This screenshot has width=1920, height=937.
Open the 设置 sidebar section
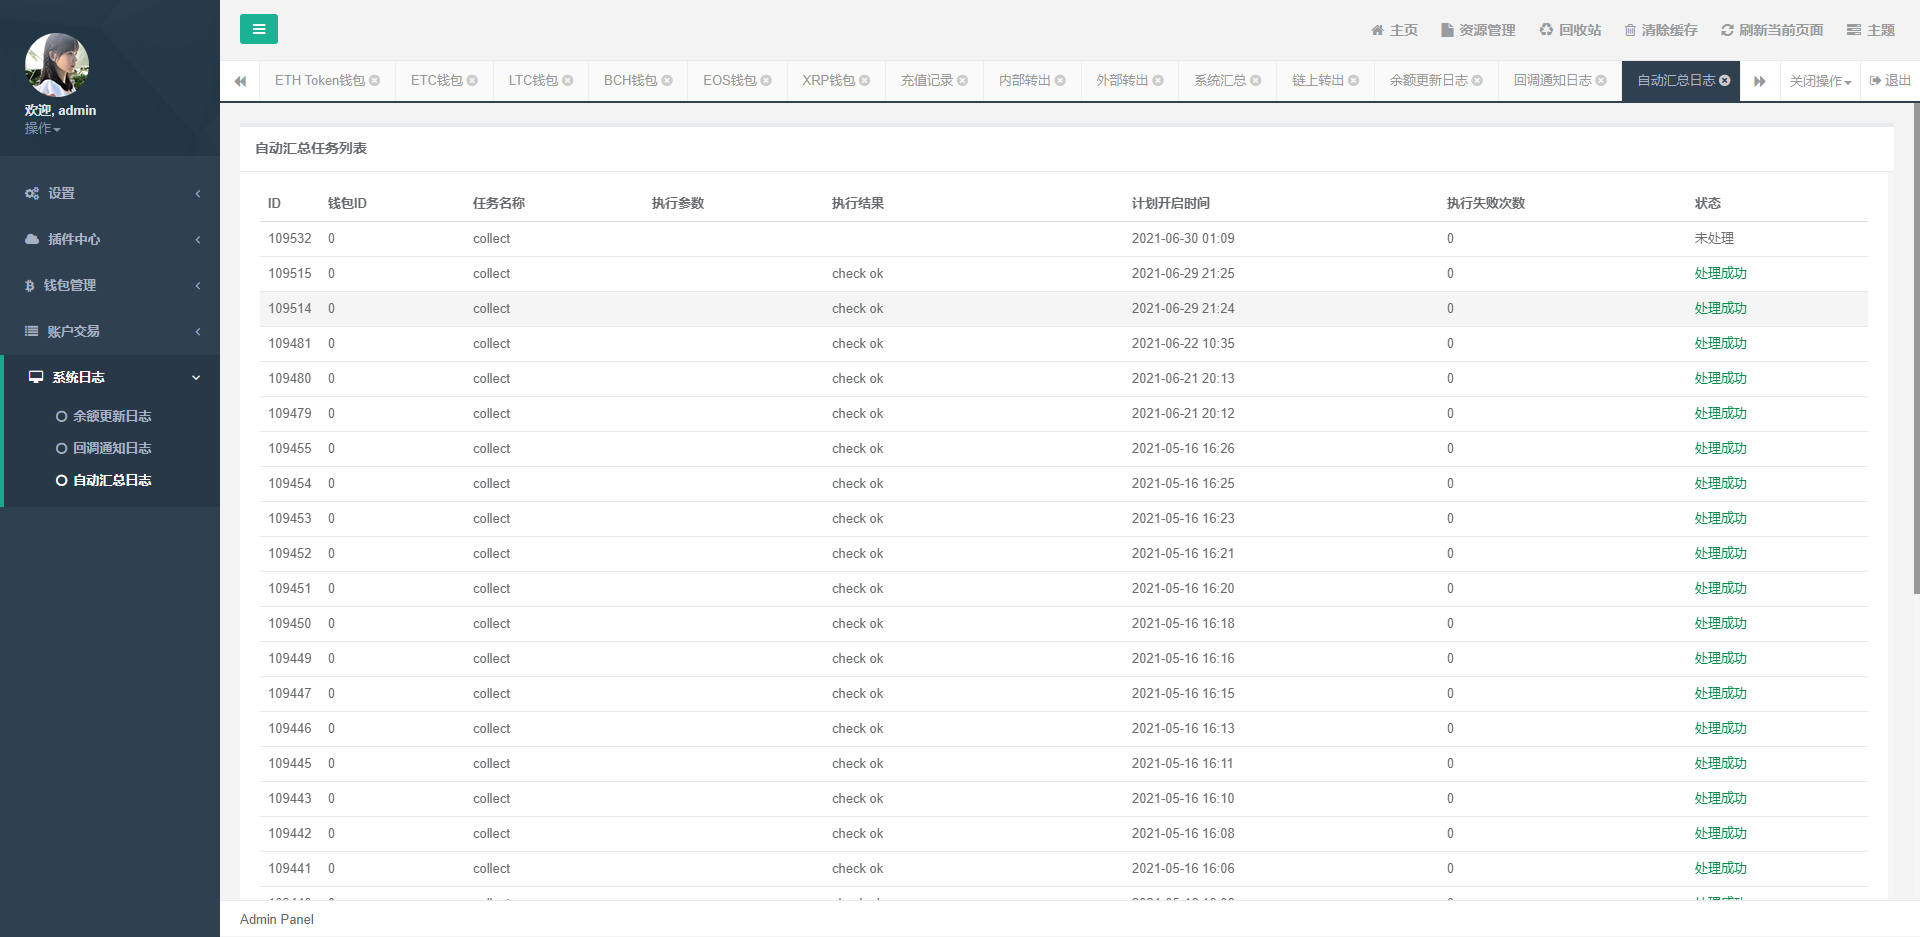61,193
